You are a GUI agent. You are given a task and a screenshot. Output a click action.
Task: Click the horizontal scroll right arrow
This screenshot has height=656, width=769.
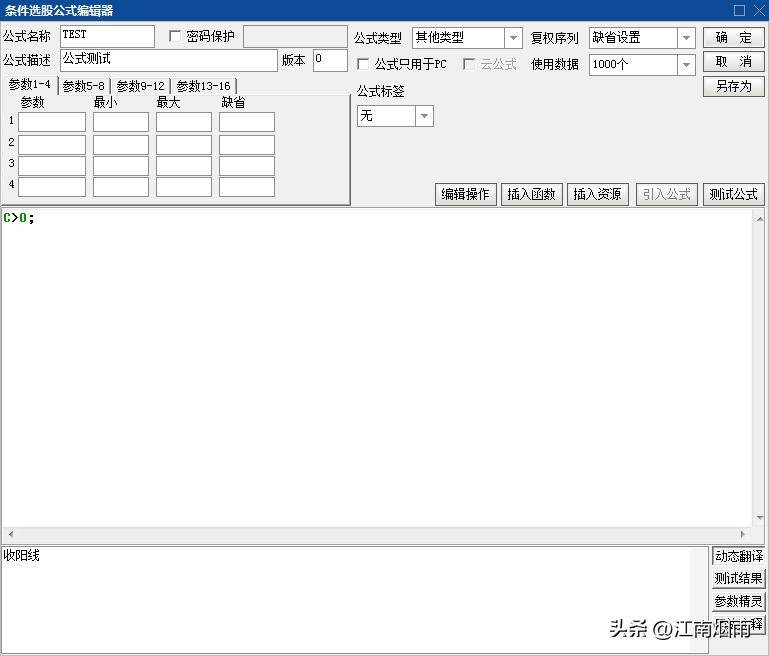click(x=743, y=534)
